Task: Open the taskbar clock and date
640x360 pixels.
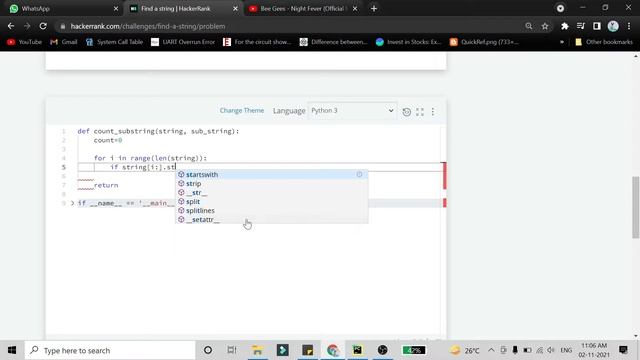Action: [594, 350]
